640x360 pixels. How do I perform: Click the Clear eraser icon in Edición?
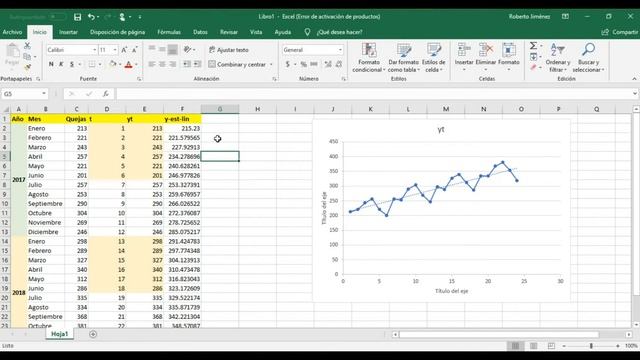point(533,67)
